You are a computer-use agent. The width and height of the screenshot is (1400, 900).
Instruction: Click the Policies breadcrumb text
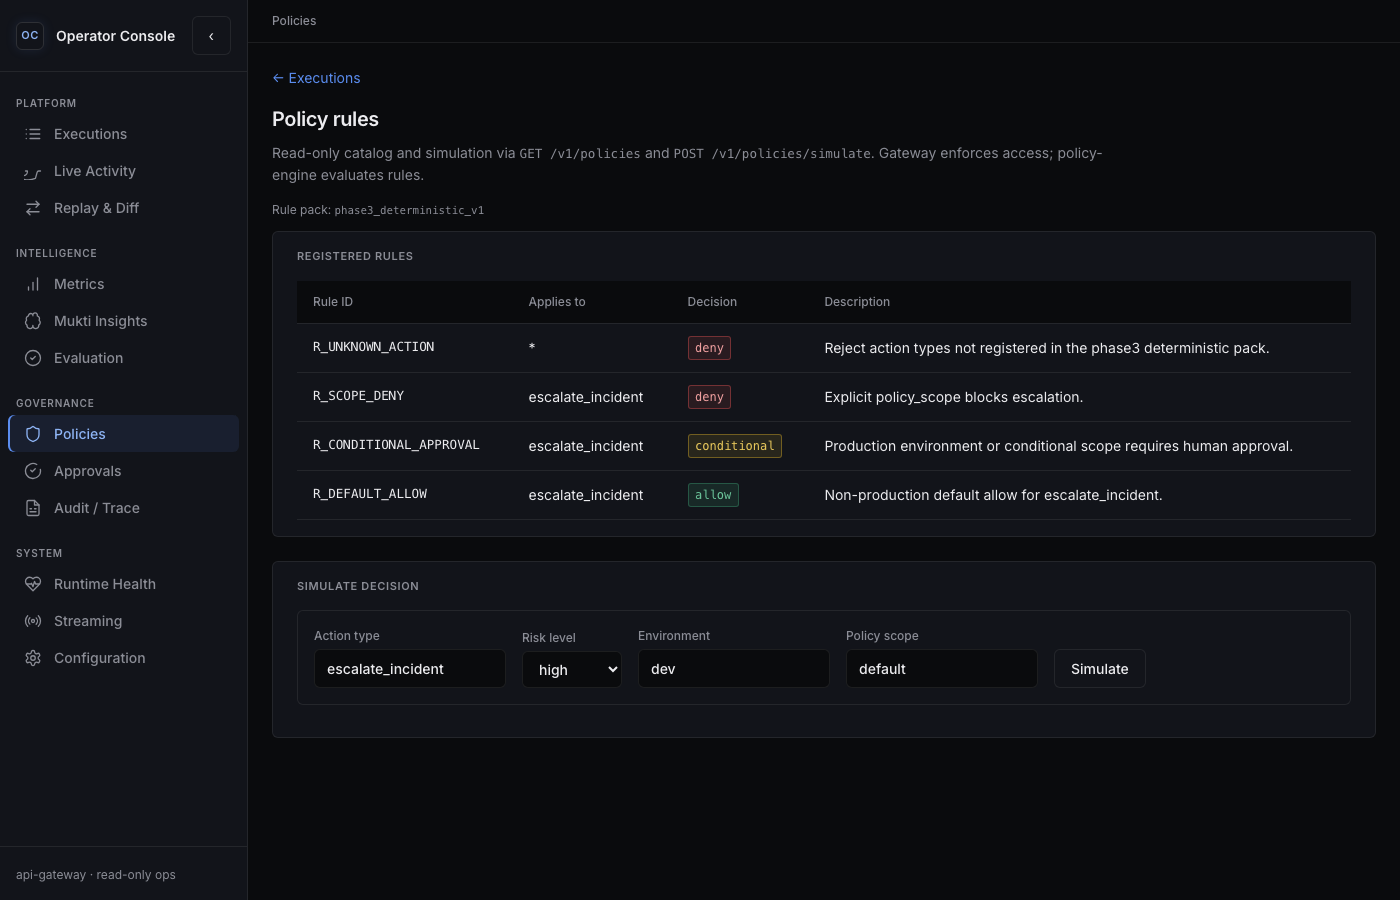(x=294, y=21)
